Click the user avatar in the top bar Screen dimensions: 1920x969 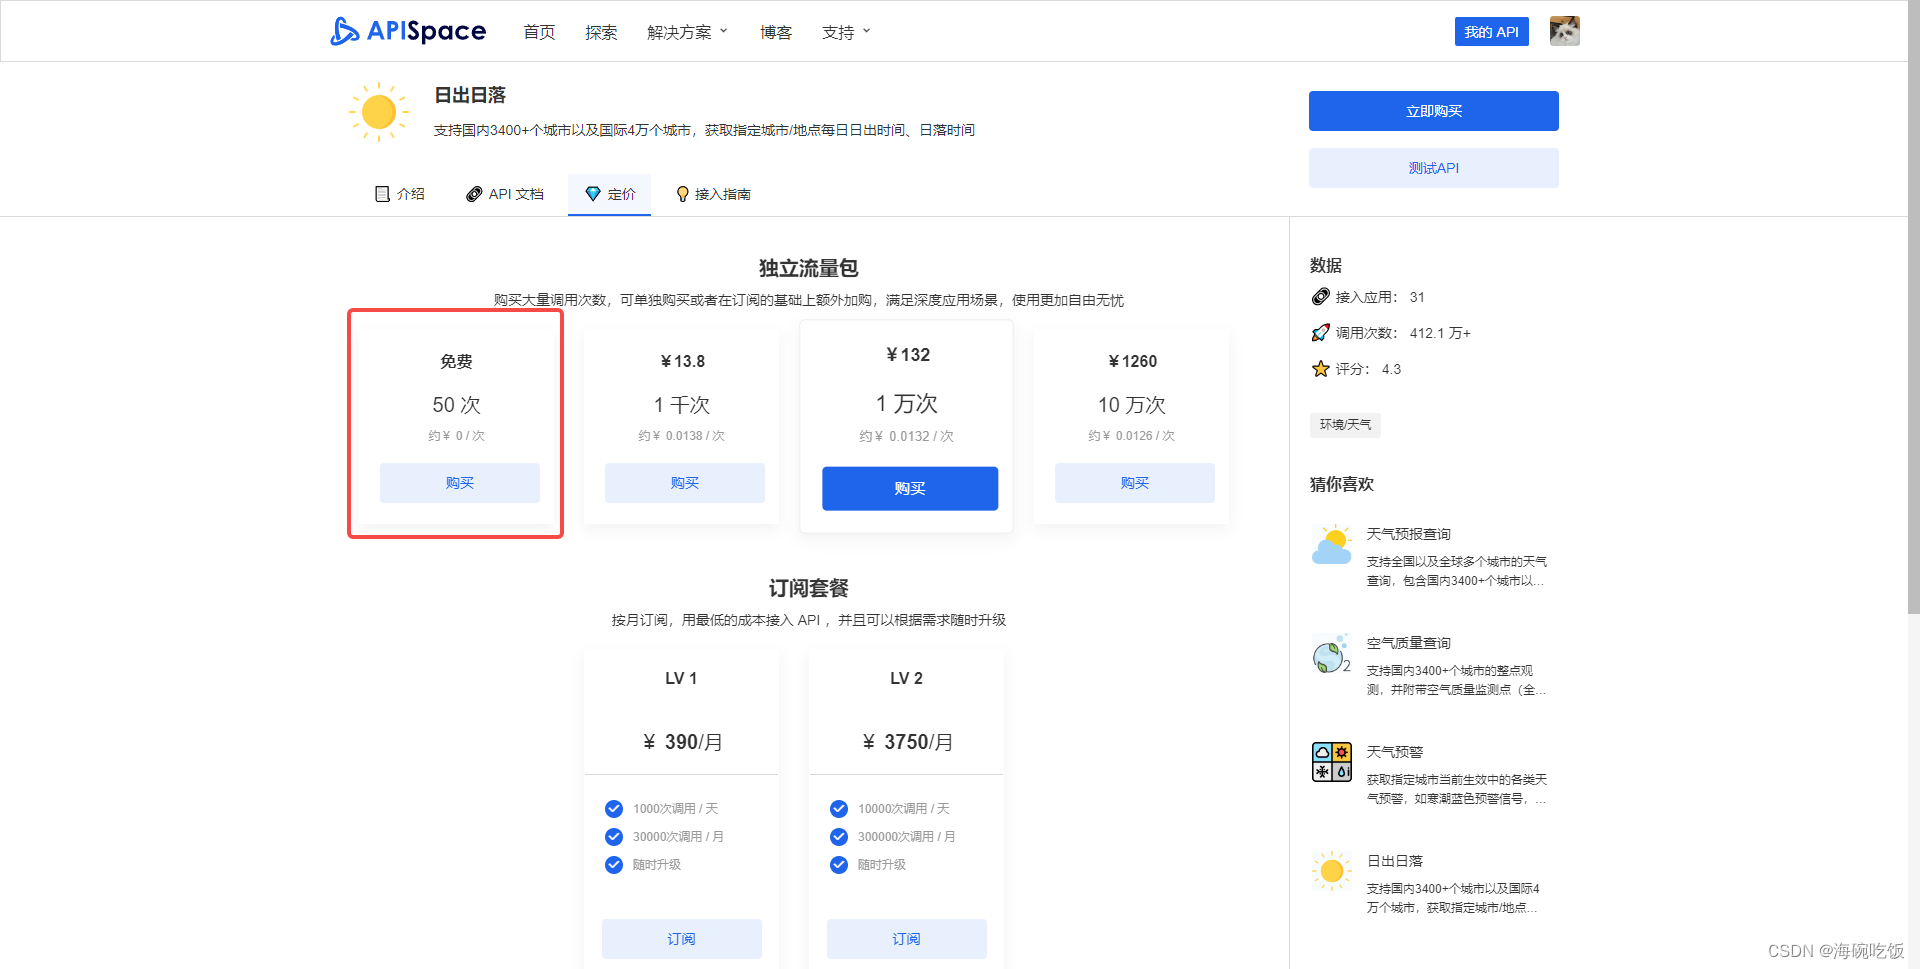pyautogui.click(x=1563, y=31)
